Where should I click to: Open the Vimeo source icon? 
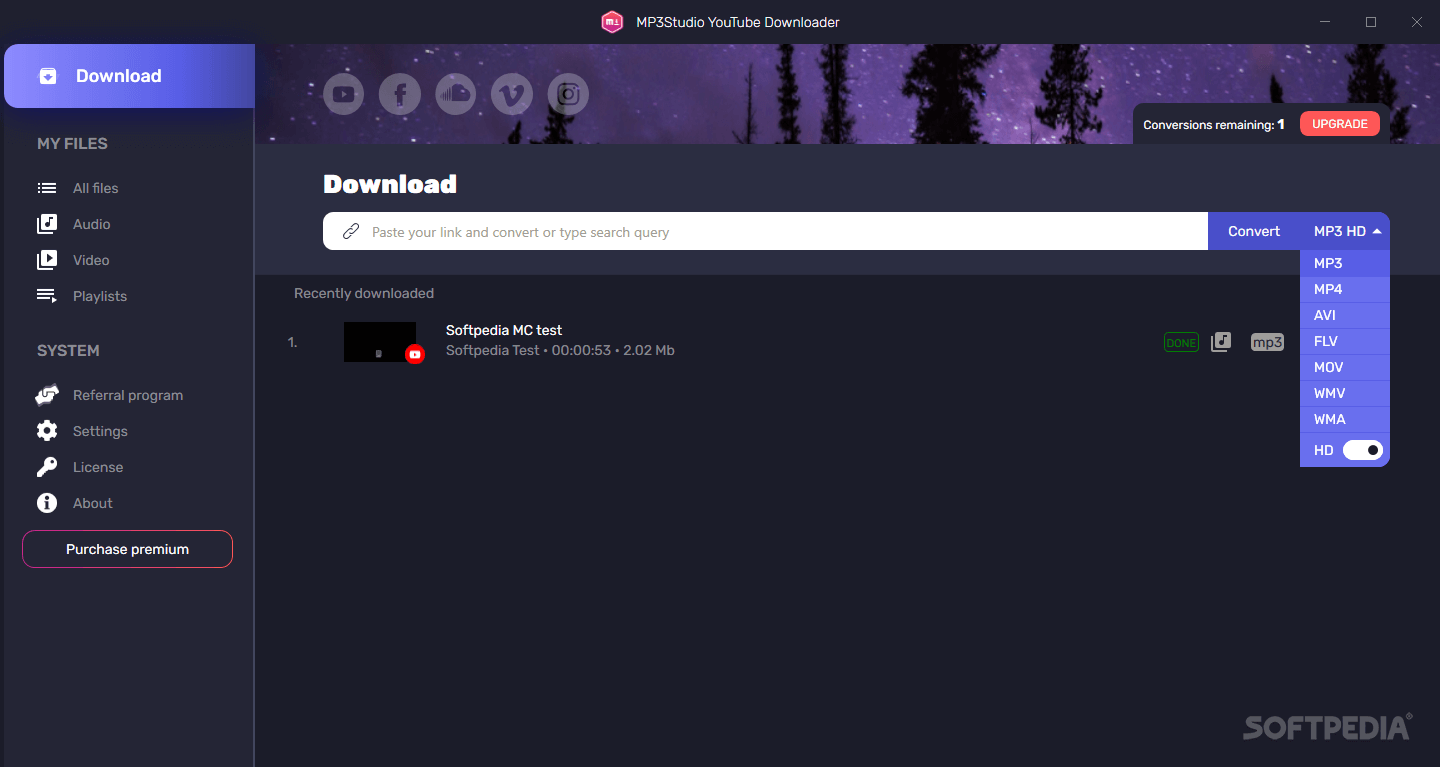click(x=512, y=94)
